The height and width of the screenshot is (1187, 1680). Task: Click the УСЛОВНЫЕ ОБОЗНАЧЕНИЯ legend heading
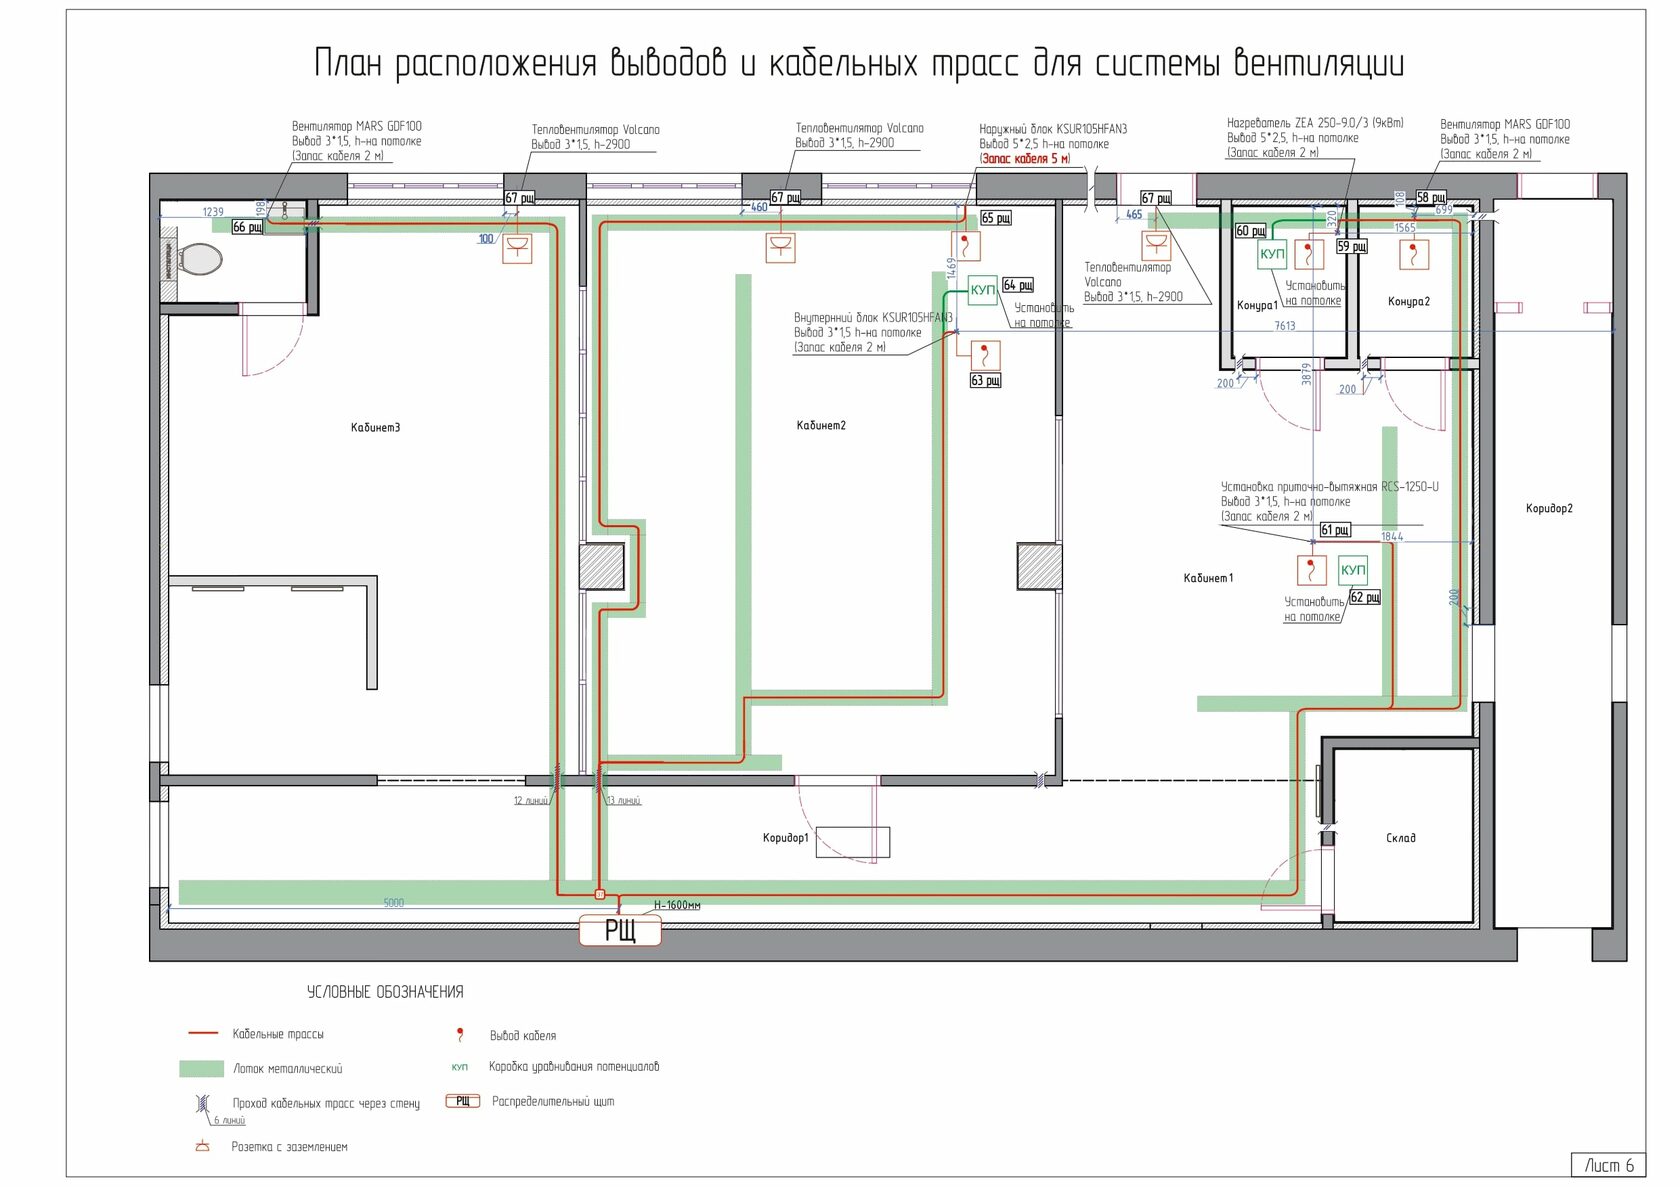click(385, 992)
